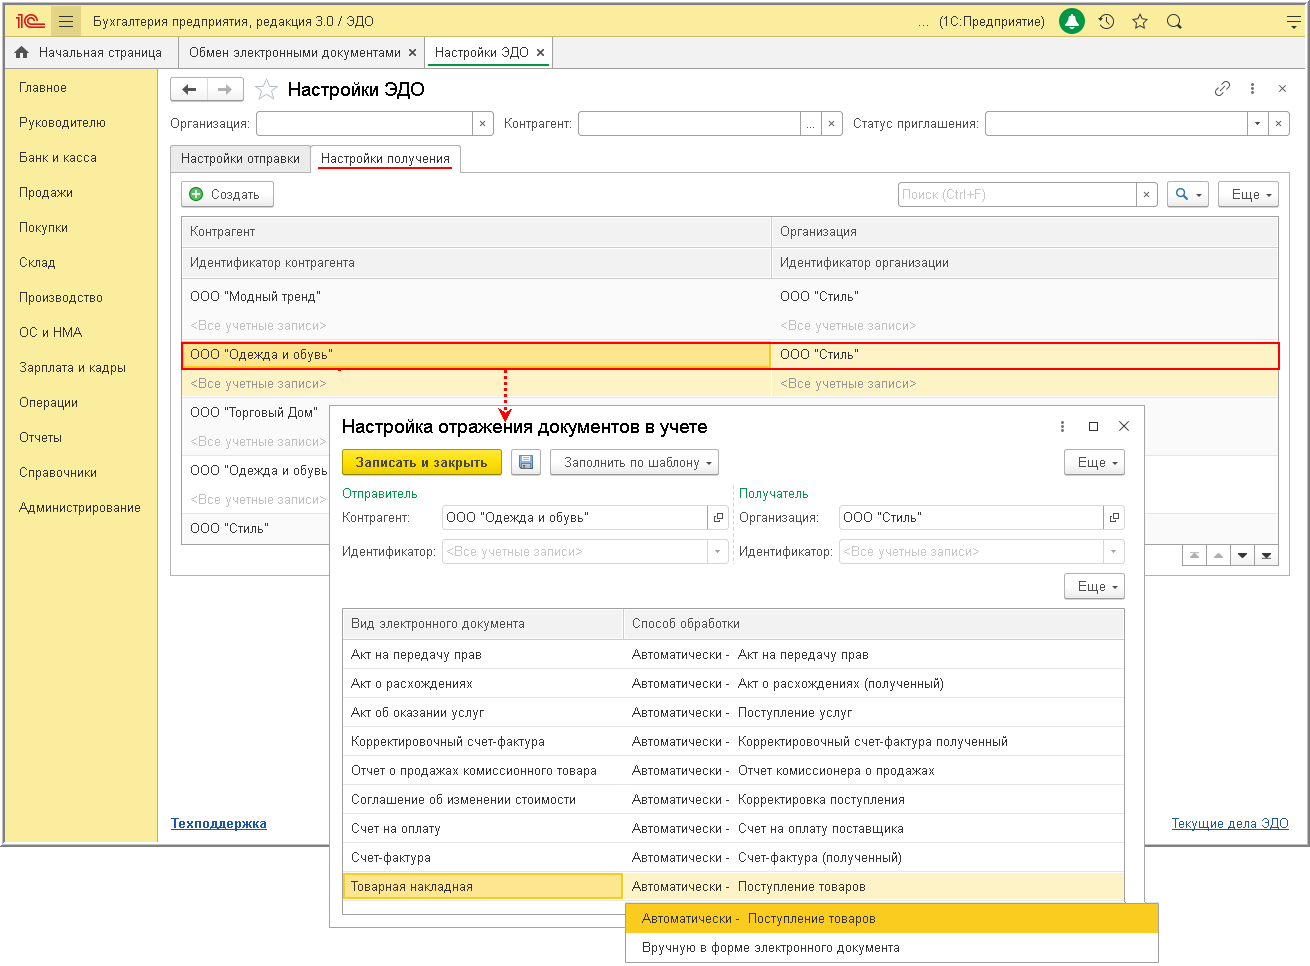
Task: Clear the Статус приглашения filter
Action: pos(1279,124)
